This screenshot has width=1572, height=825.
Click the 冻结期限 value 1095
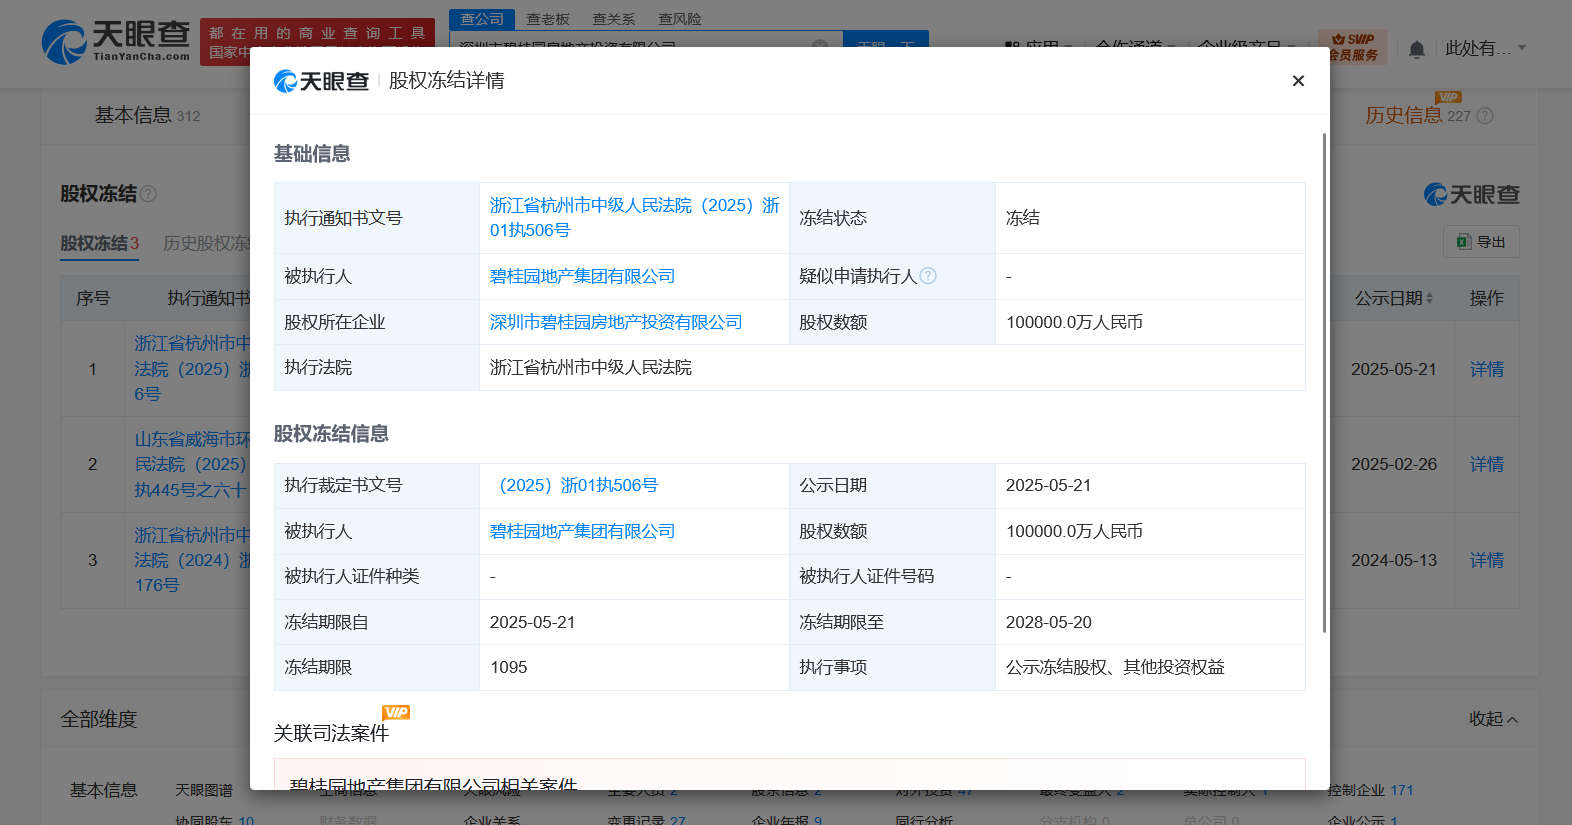509,667
